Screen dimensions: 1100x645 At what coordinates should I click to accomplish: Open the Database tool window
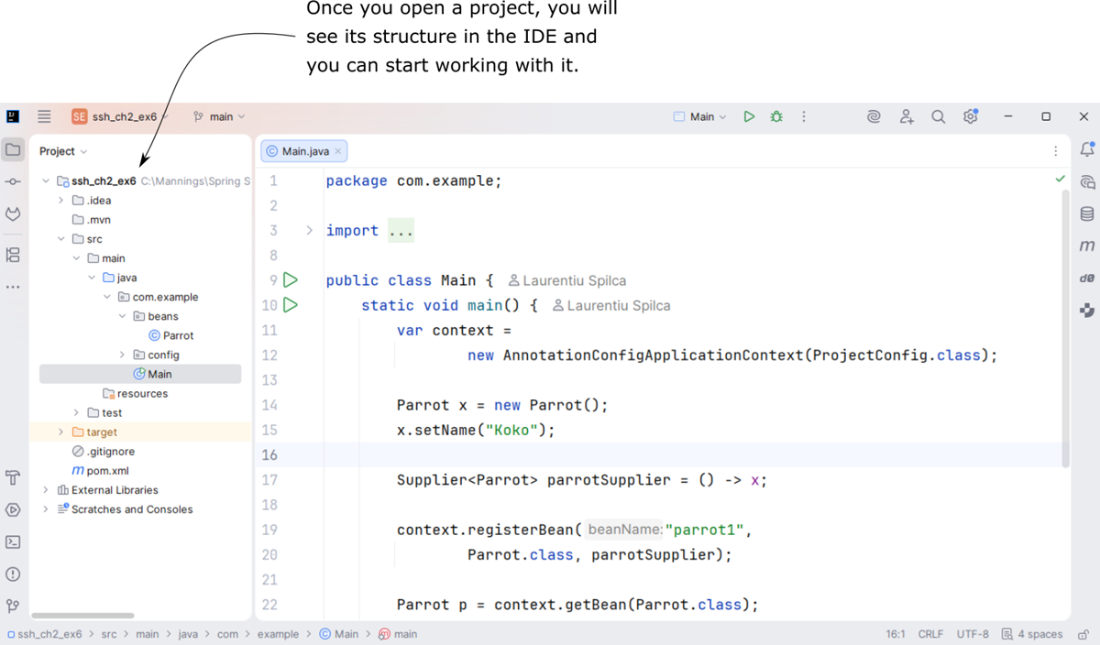pyautogui.click(x=1087, y=214)
